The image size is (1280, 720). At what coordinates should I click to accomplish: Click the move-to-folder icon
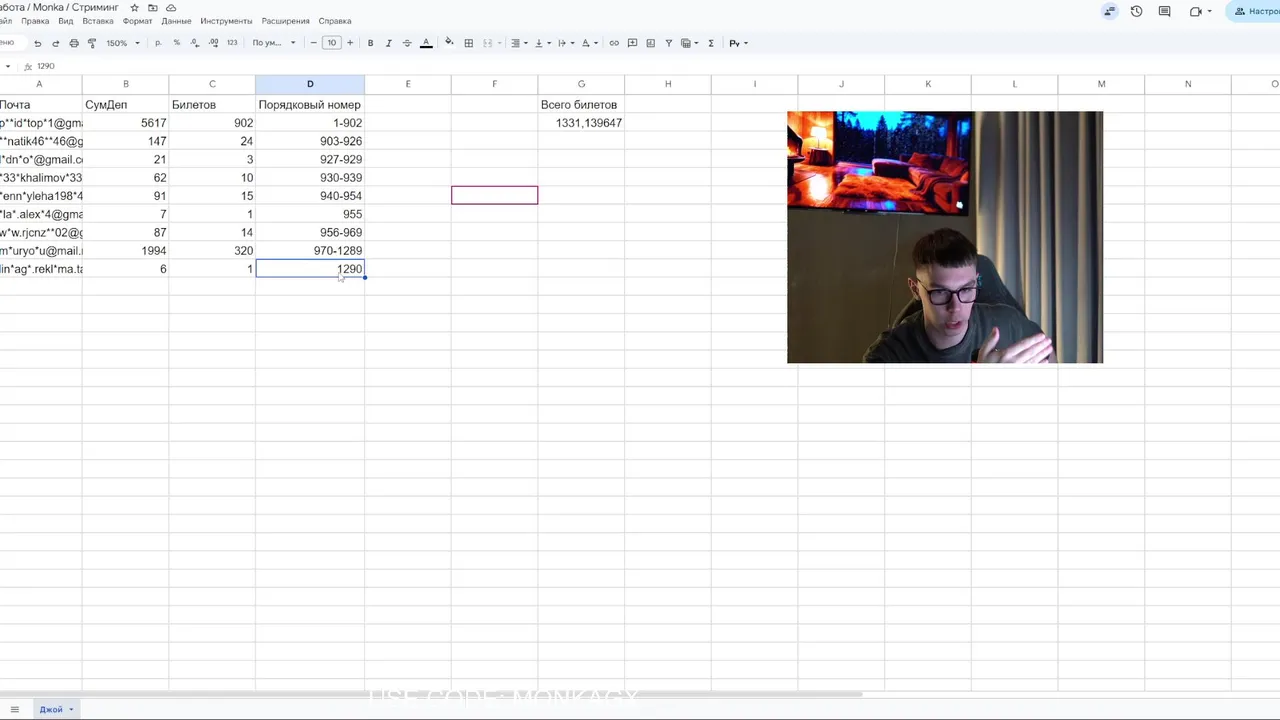[x=153, y=8]
